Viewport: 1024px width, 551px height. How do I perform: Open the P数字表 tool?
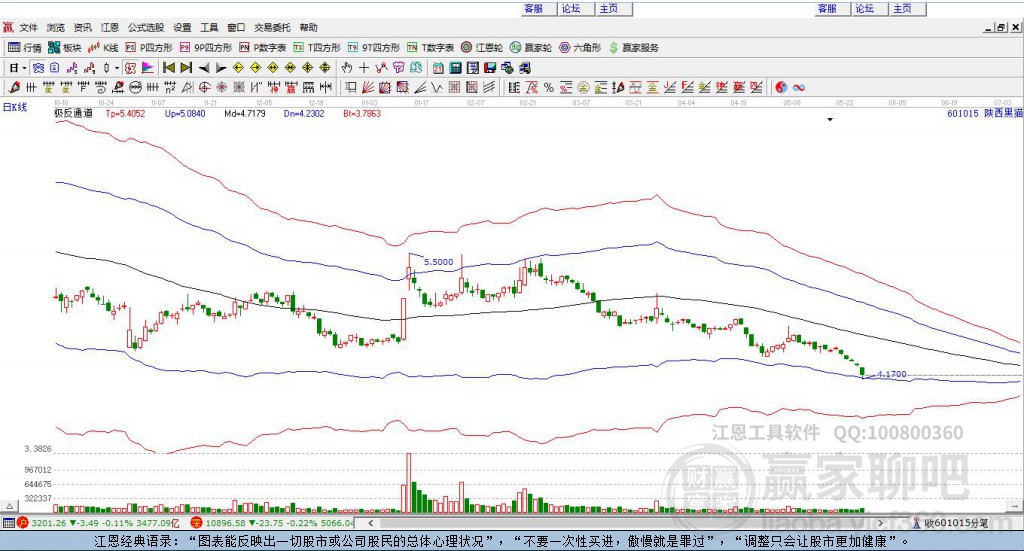(x=263, y=48)
